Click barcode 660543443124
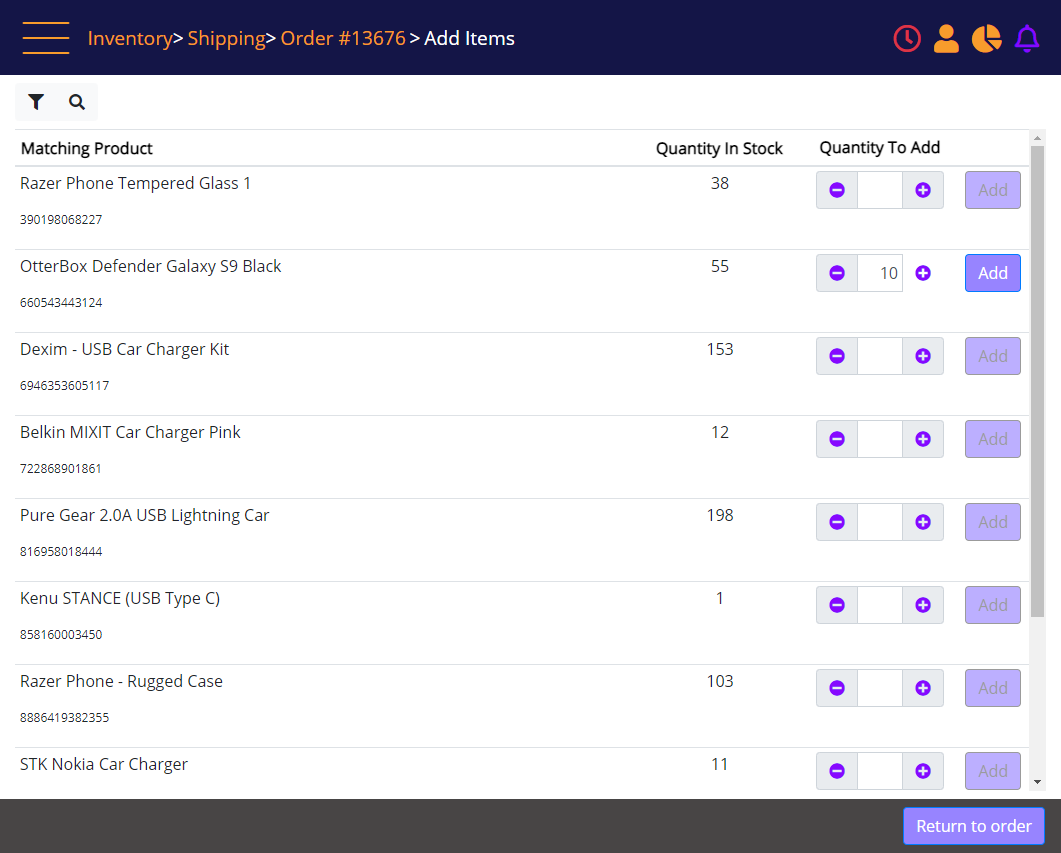1061x853 pixels. tap(61, 302)
